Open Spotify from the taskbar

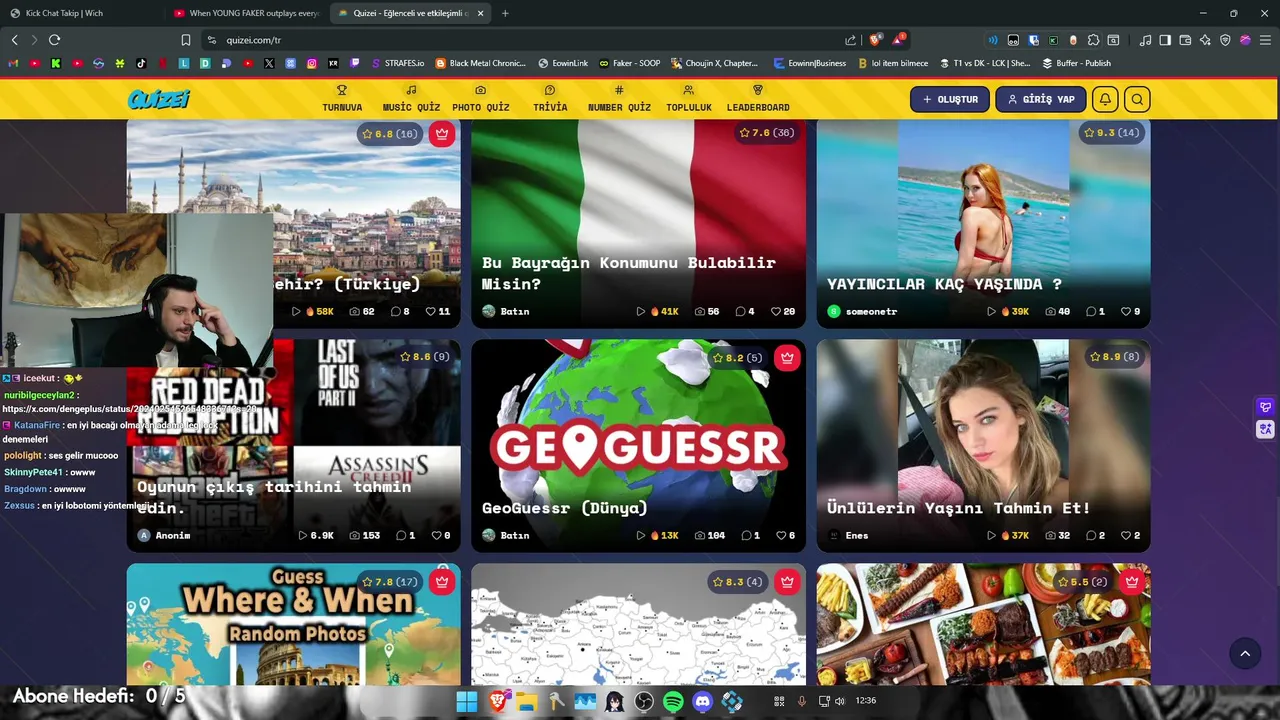pos(673,702)
